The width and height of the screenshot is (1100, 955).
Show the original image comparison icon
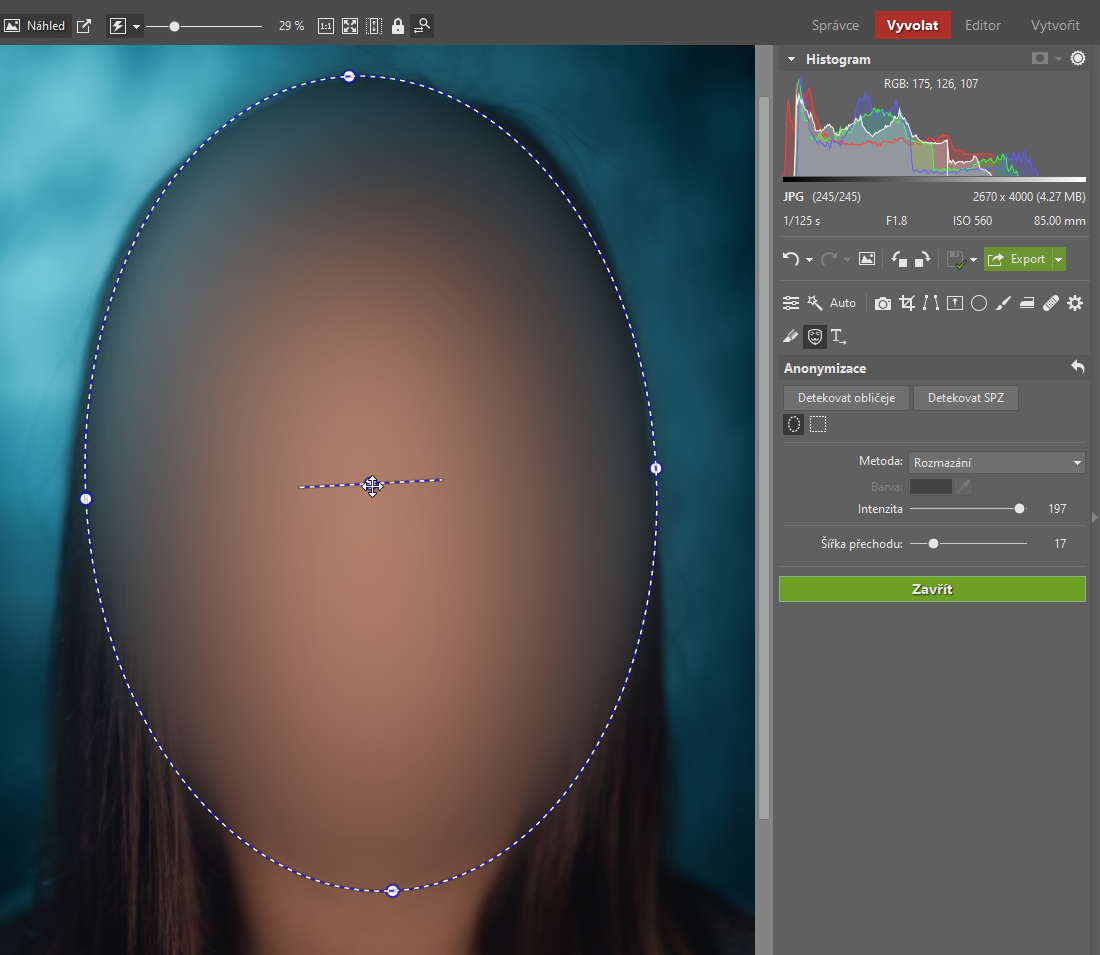tap(867, 259)
